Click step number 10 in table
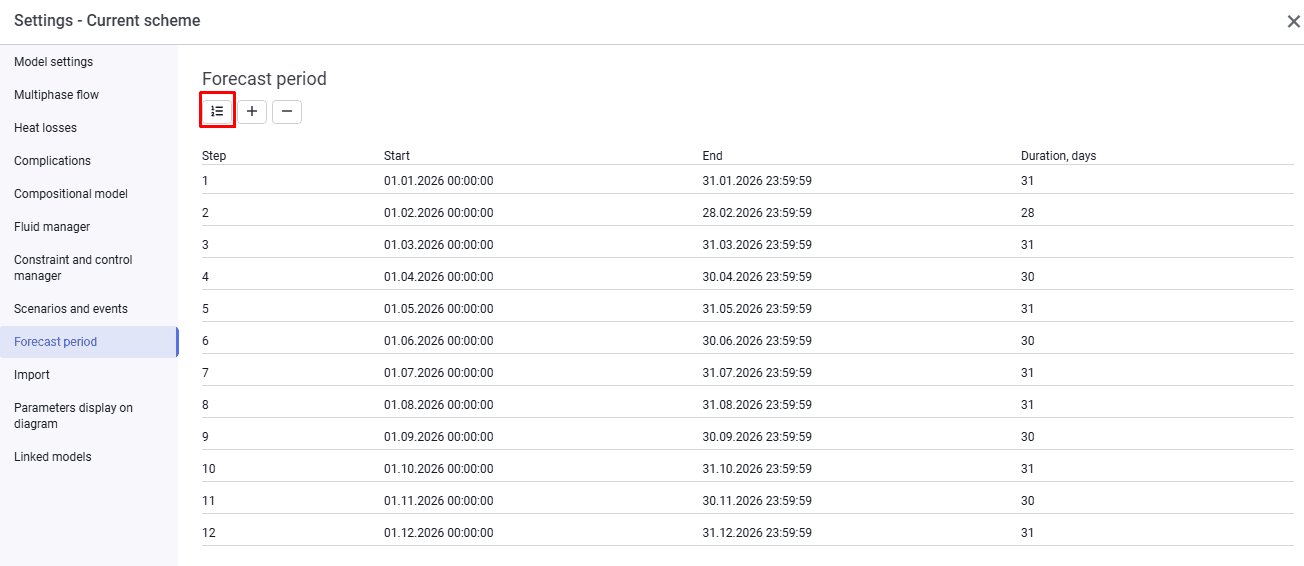Screen dimensions: 1304x566 pyautogui.click(x=208, y=469)
